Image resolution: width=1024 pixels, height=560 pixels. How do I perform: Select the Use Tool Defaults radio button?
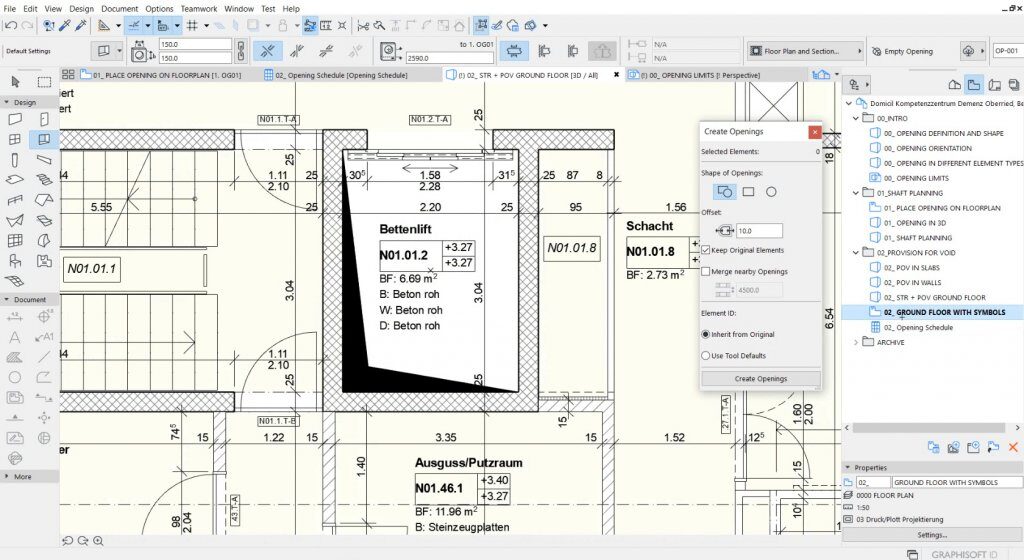(x=707, y=355)
